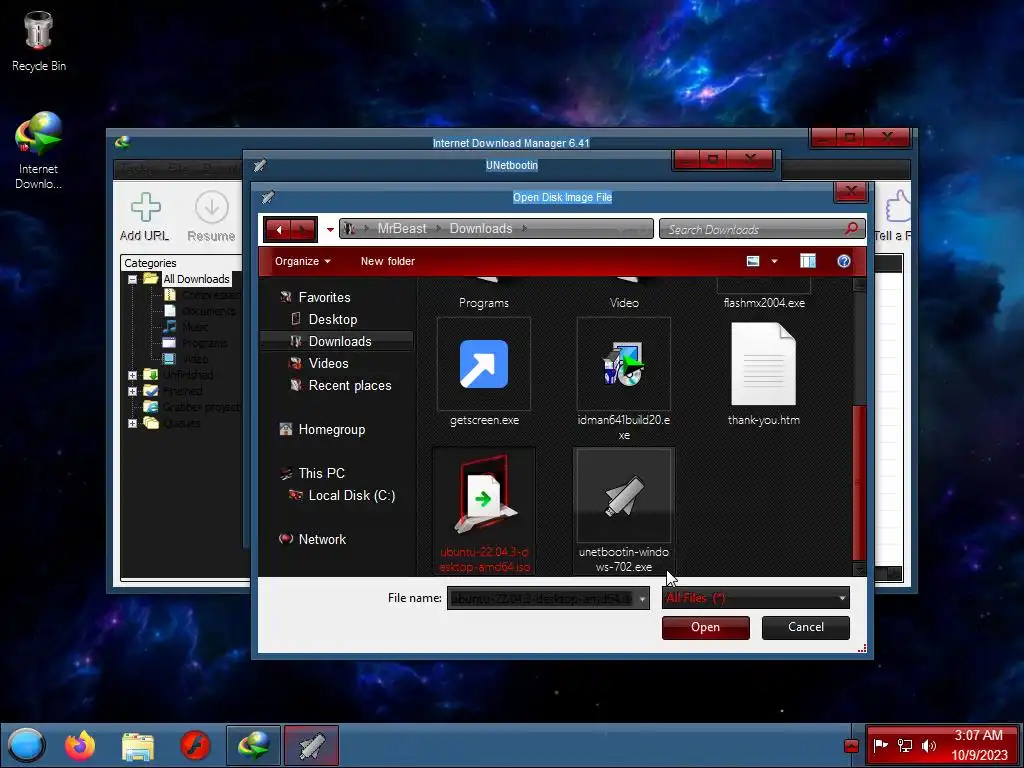Open the File name dropdown arrow
The height and width of the screenshot is (768, 1024).
[x=643, y=598]
